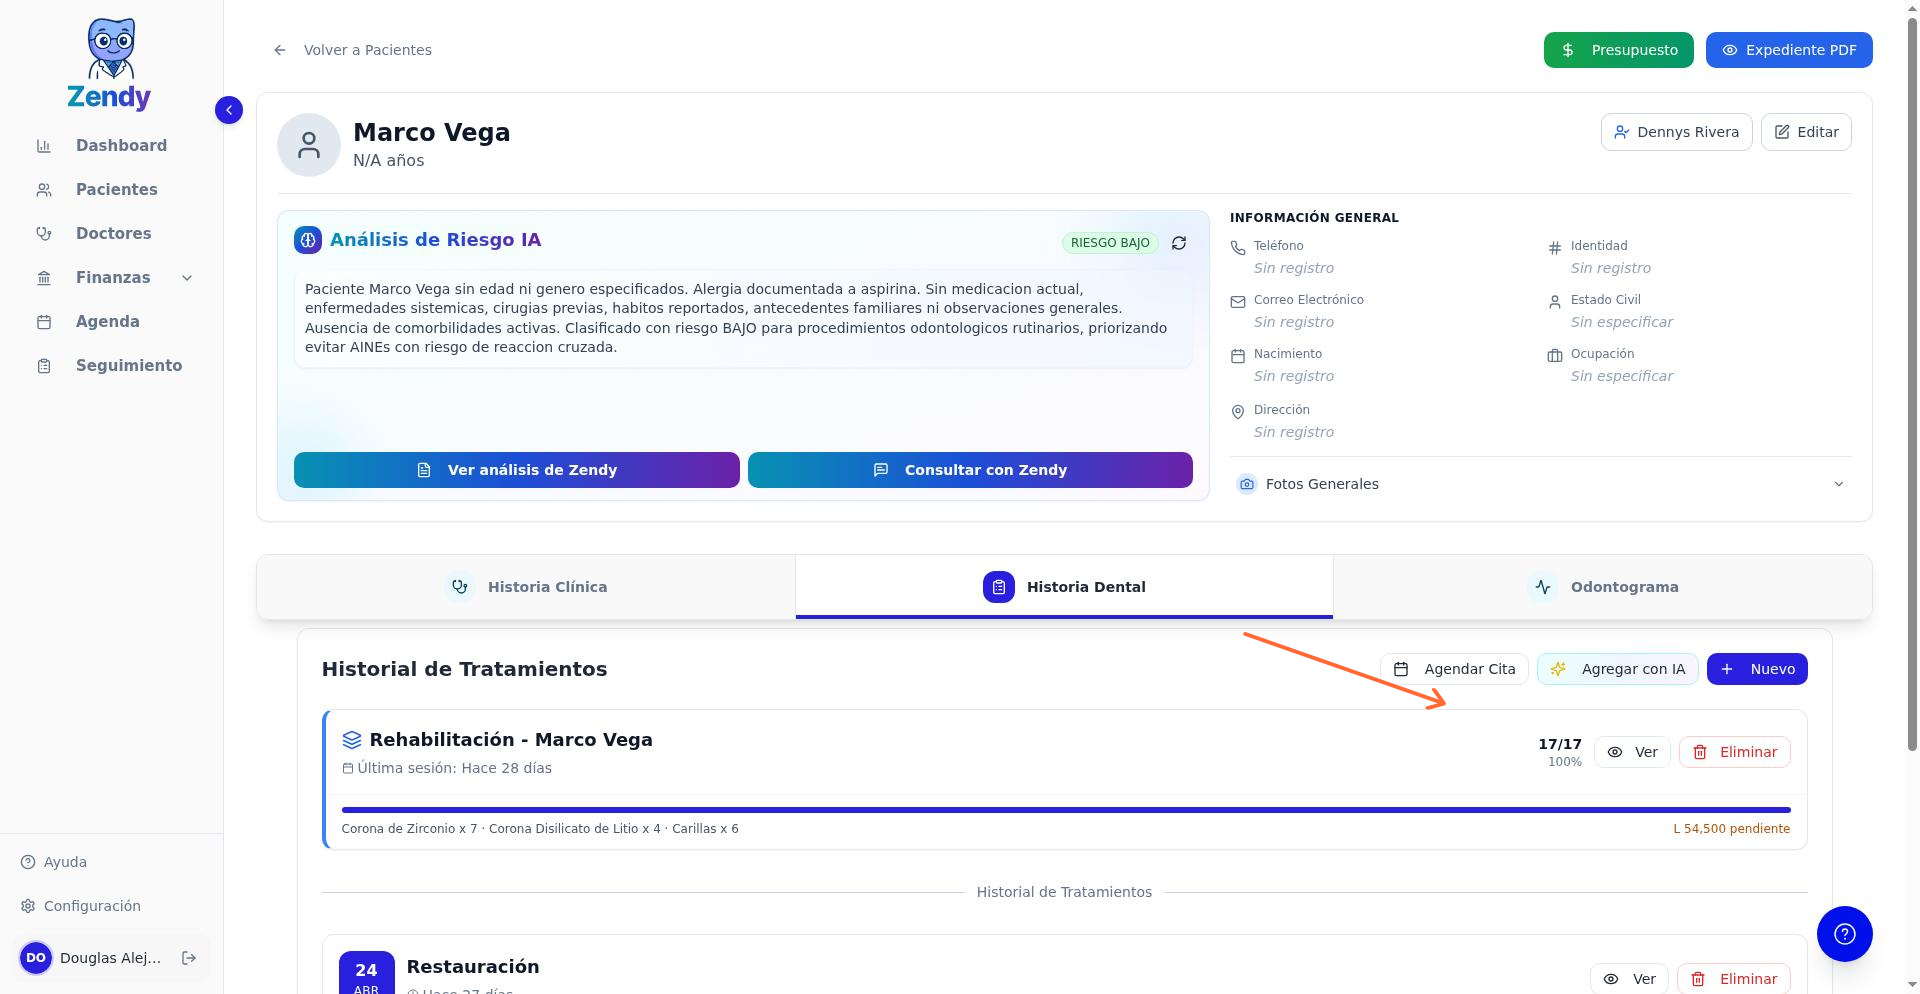Click the back arrow near Volver a Pacientes
This screenshot has width=1920, height=994.
point(280,50)
